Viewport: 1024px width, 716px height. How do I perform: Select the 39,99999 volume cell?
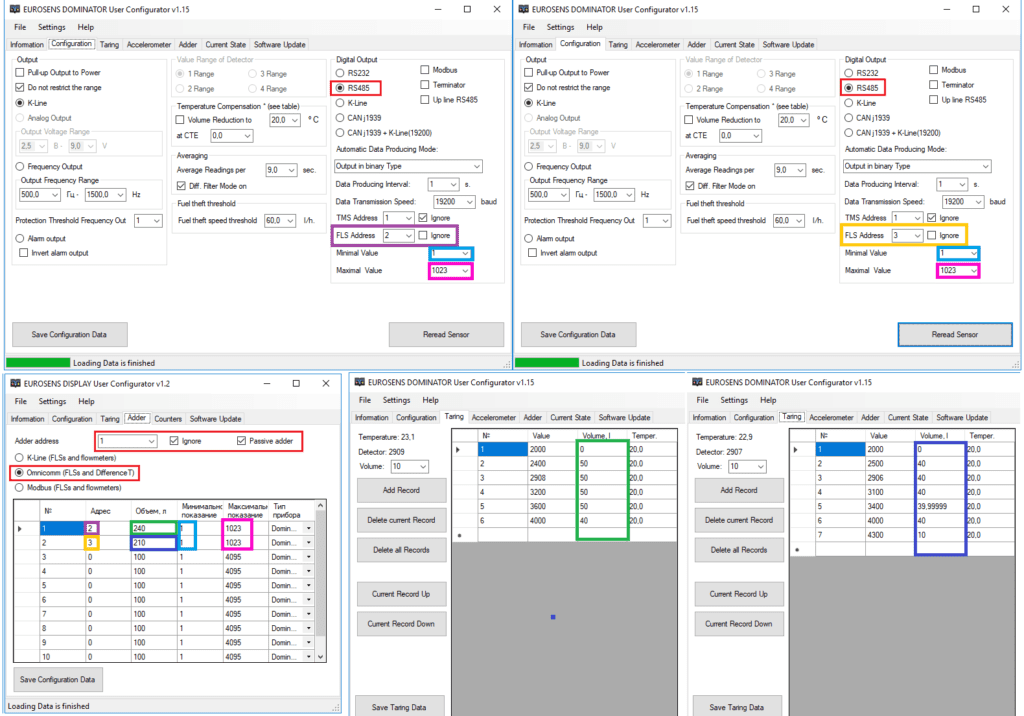(938, 506)
